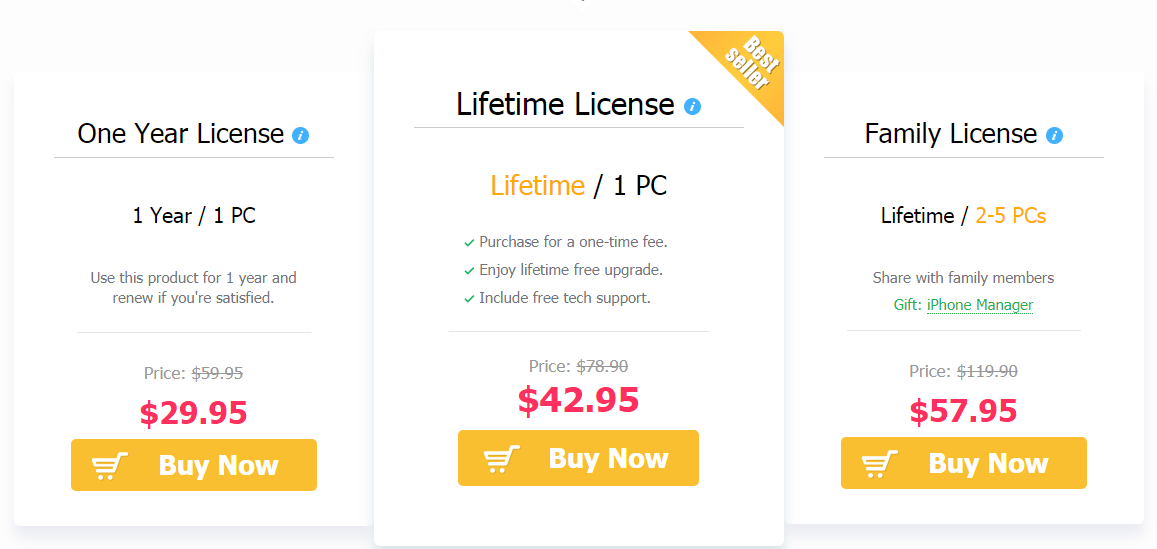Click the Lifetime License heading
The image size is (1157, 549).
(565, 104)
